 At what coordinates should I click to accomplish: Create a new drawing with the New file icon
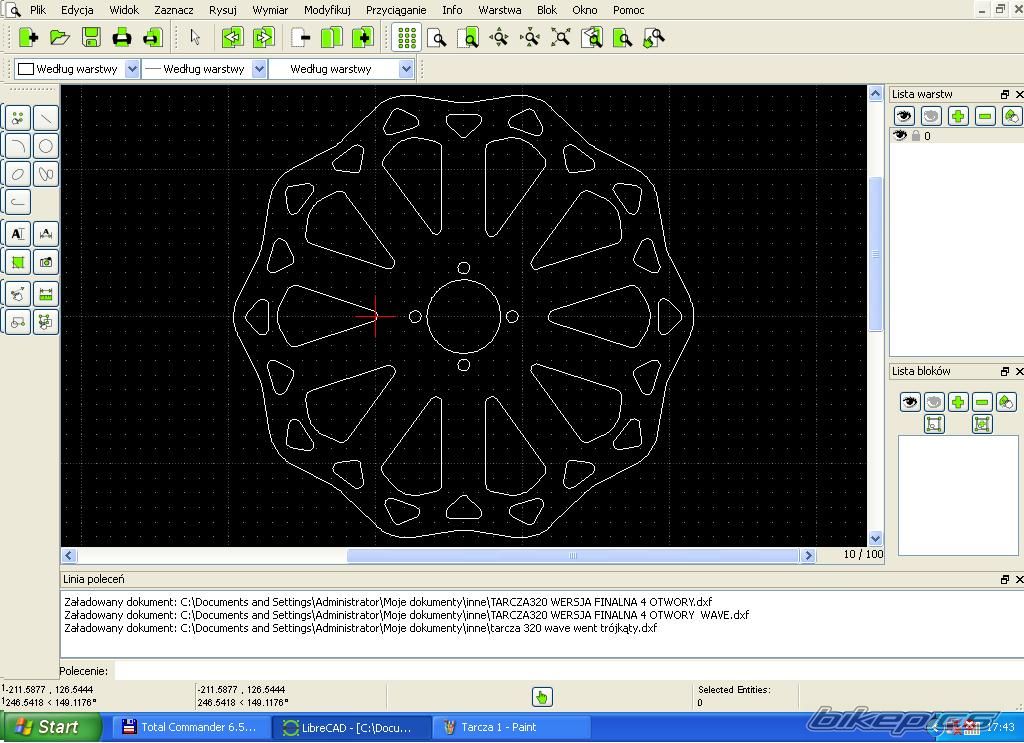pos(28,37)
